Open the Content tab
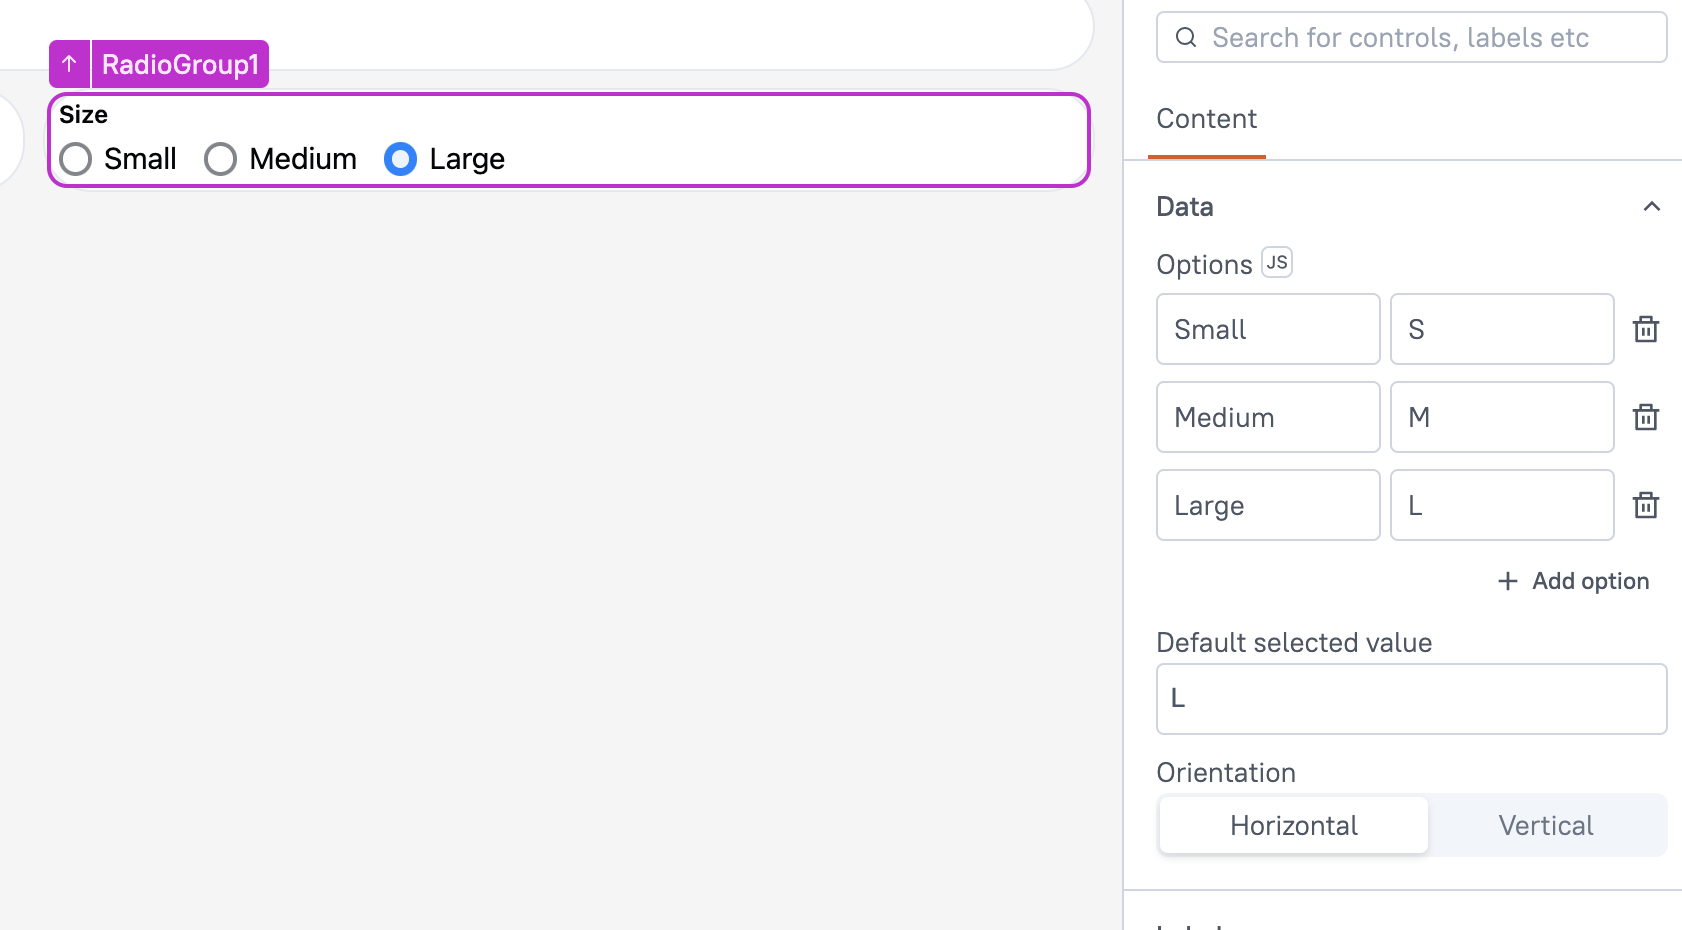Screen dimensions: 1682x930 (1207, 119)
